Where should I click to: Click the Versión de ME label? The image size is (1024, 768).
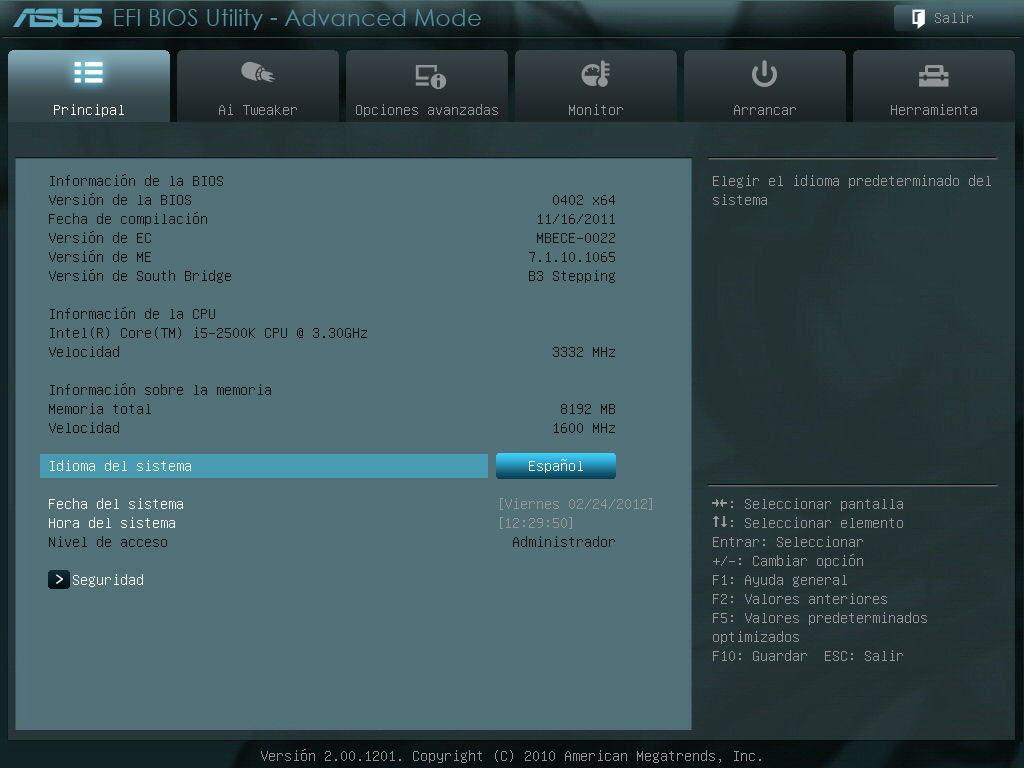pyautogui.click(x=100, y=257)
